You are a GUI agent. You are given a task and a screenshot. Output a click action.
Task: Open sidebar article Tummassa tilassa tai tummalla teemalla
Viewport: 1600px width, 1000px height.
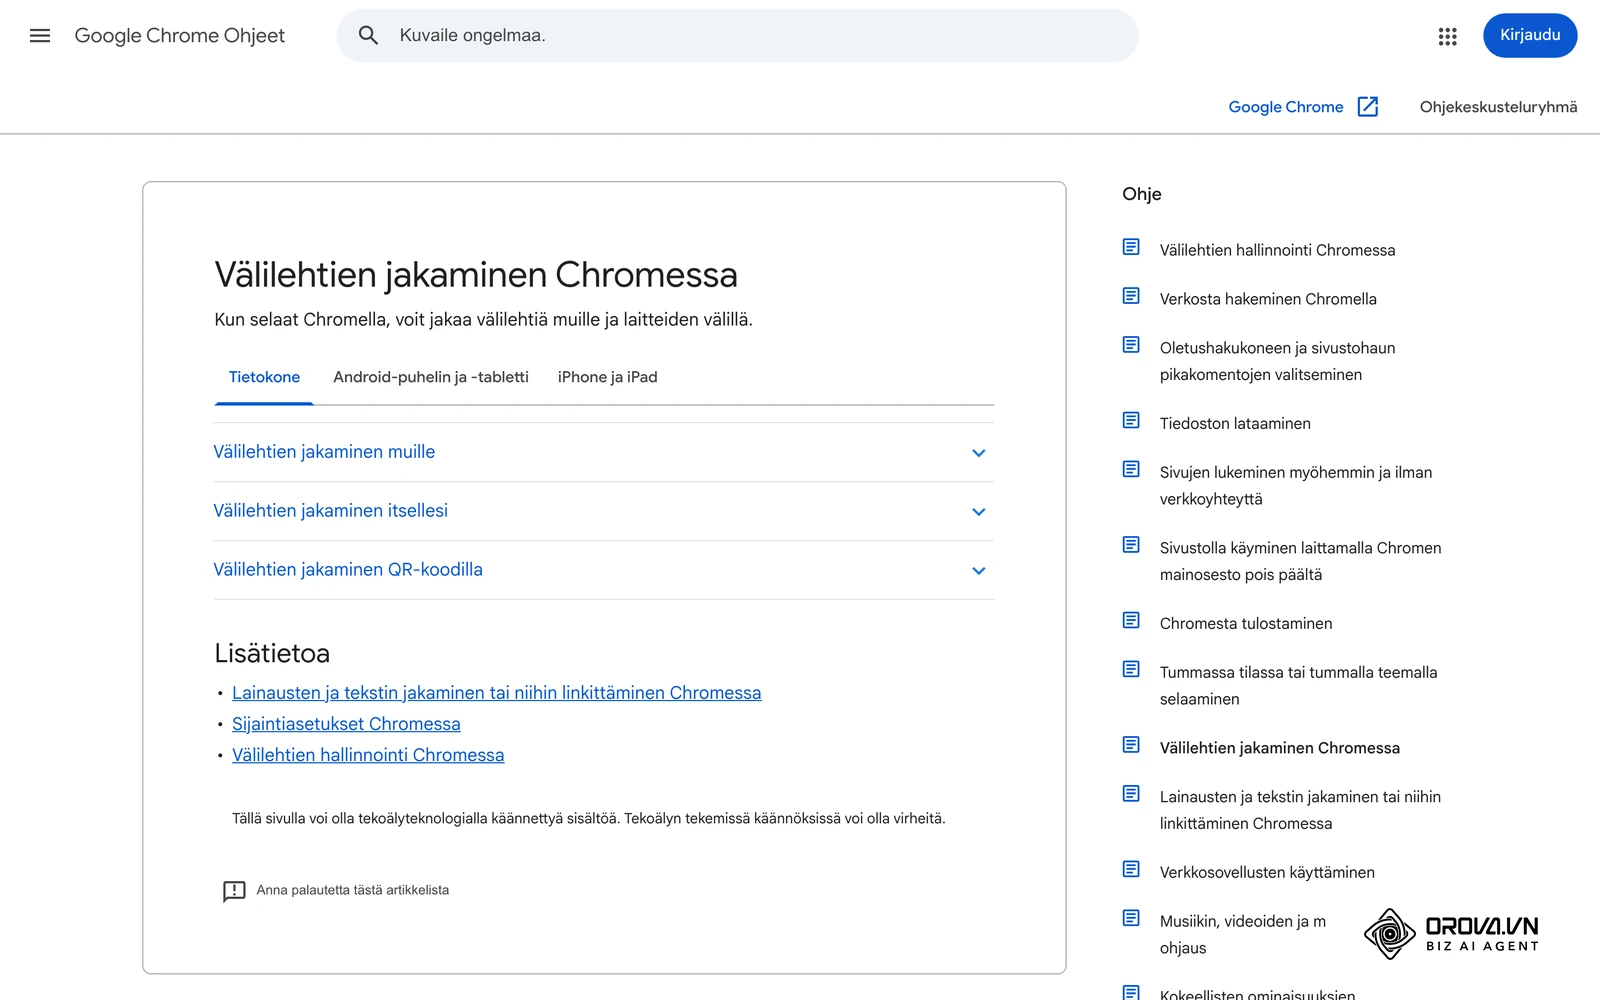(1298, 685)
